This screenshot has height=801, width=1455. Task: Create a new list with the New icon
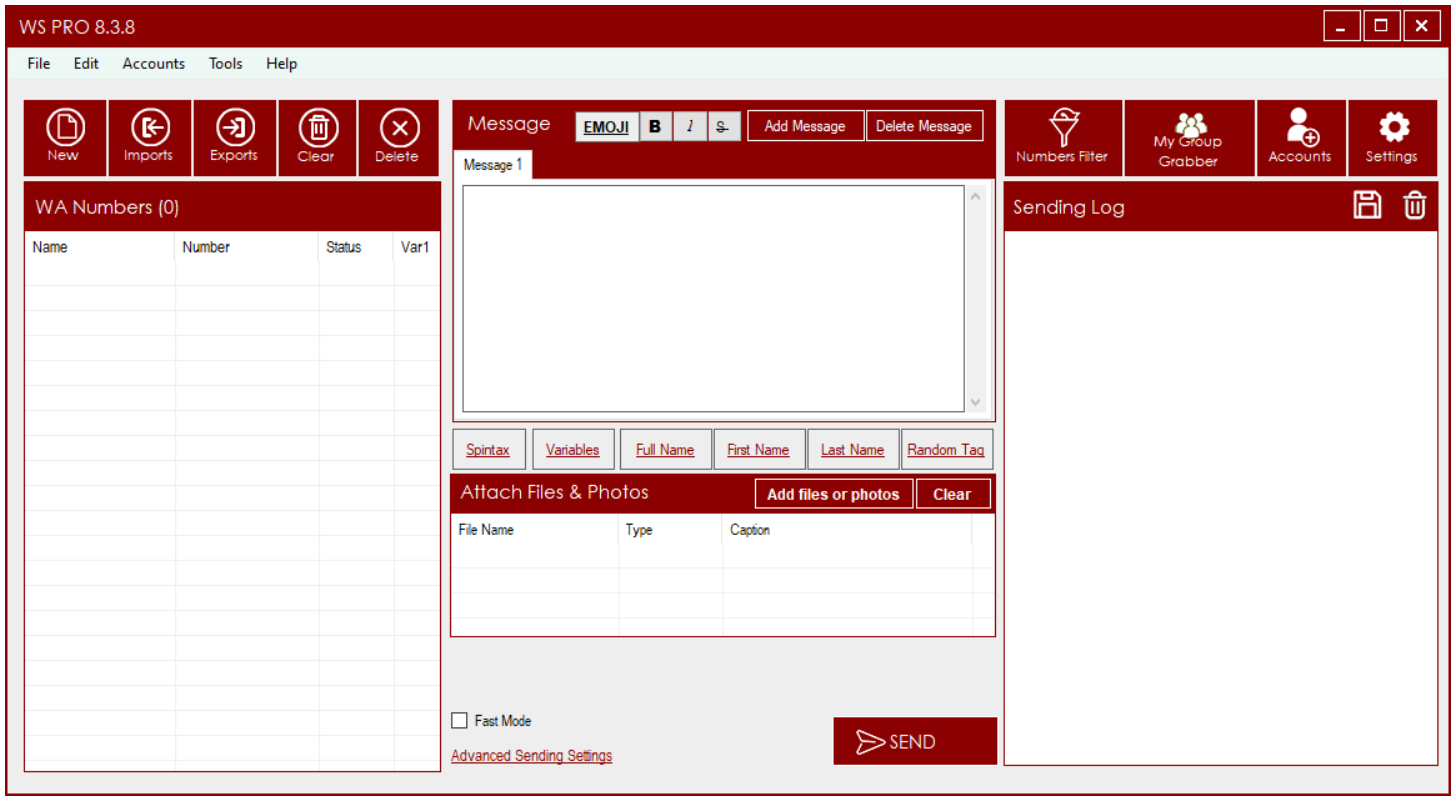64,137
